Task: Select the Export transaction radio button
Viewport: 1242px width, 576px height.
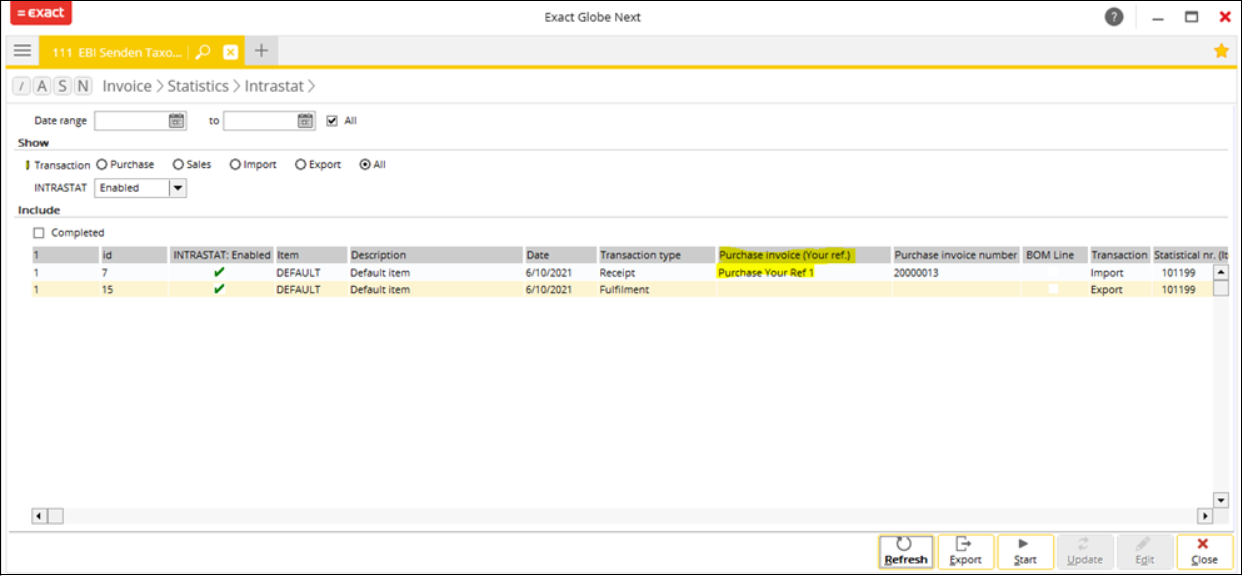Action: 300,165
